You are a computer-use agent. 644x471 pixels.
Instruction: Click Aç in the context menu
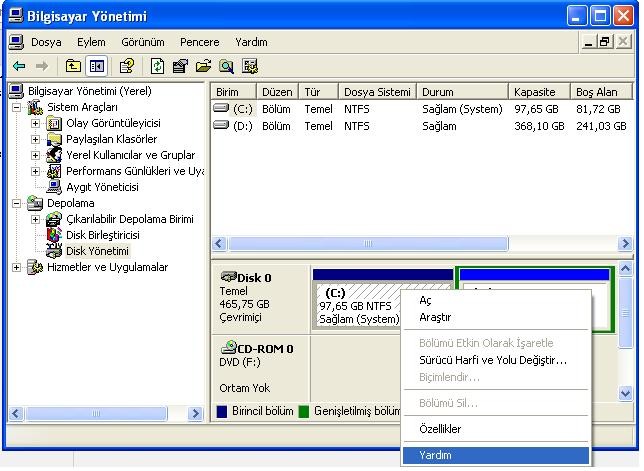pyautogui.click(x=425, y=300)
